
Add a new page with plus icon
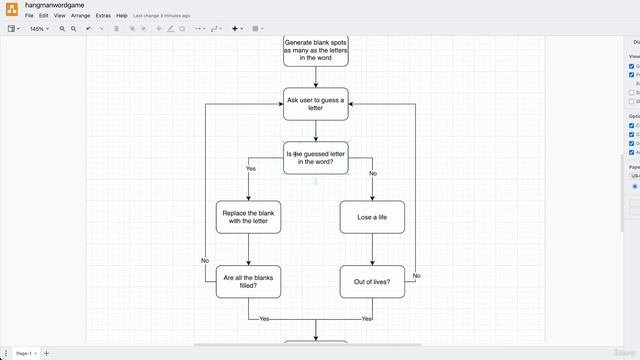[x=46, y=353]
